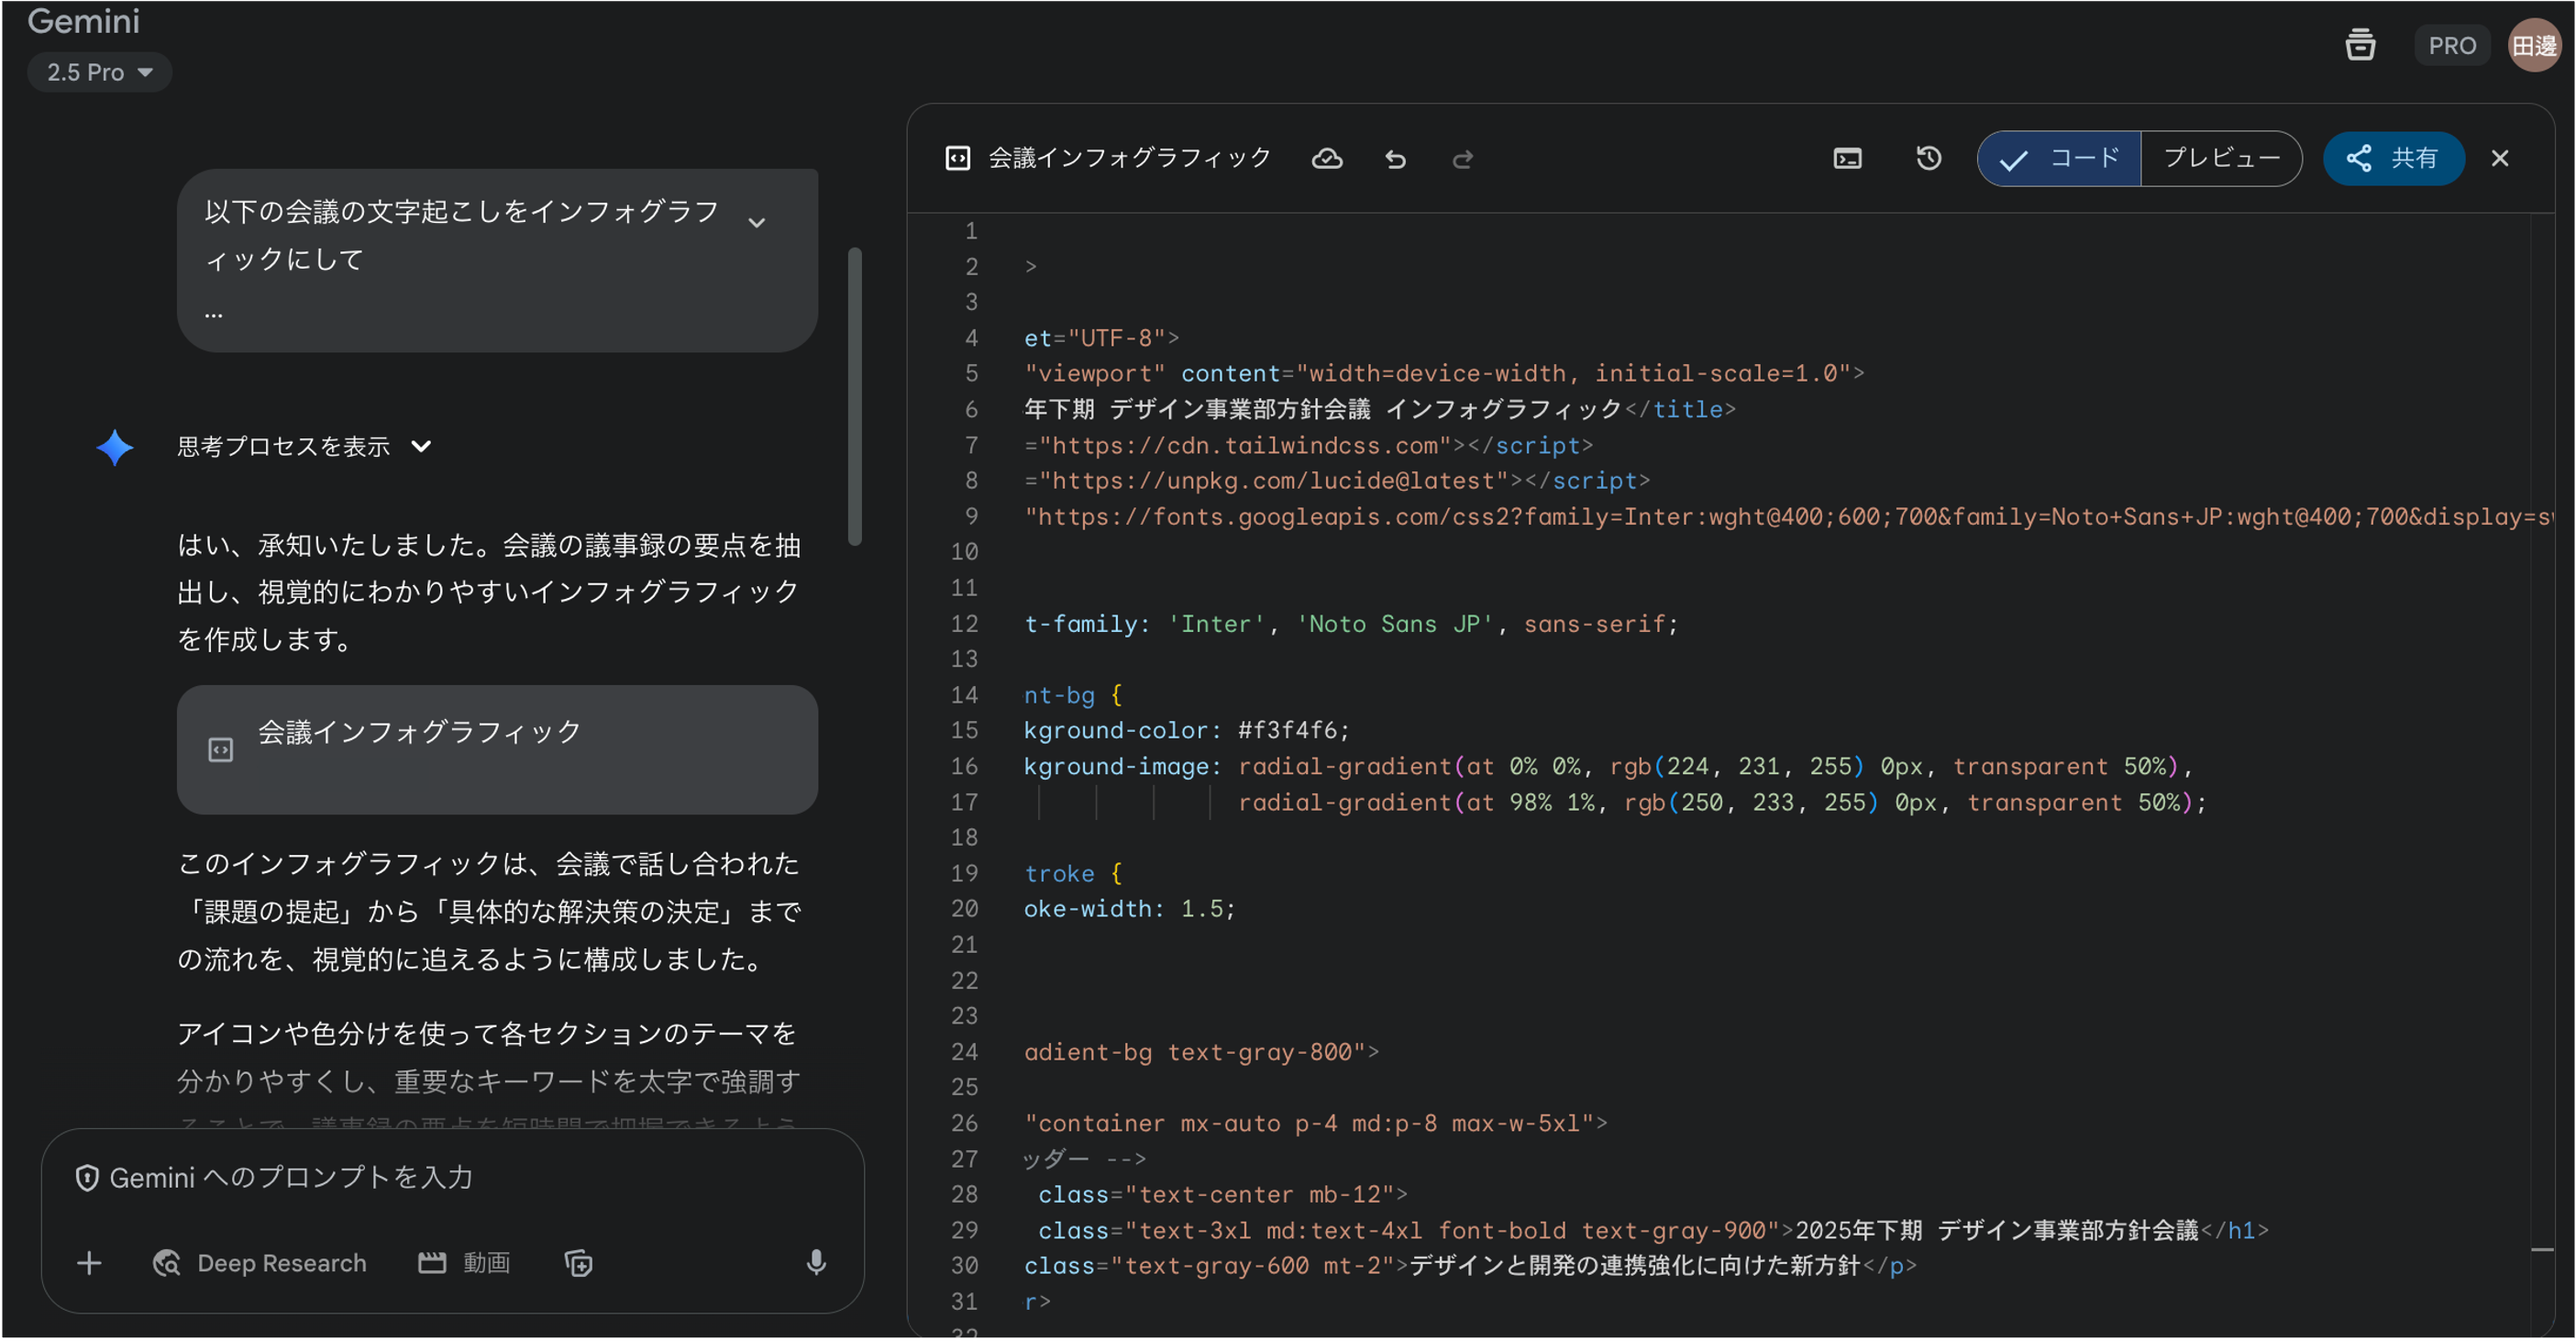
Task: Open the 田邊 account avatar
Action: tap(2534, 46)
